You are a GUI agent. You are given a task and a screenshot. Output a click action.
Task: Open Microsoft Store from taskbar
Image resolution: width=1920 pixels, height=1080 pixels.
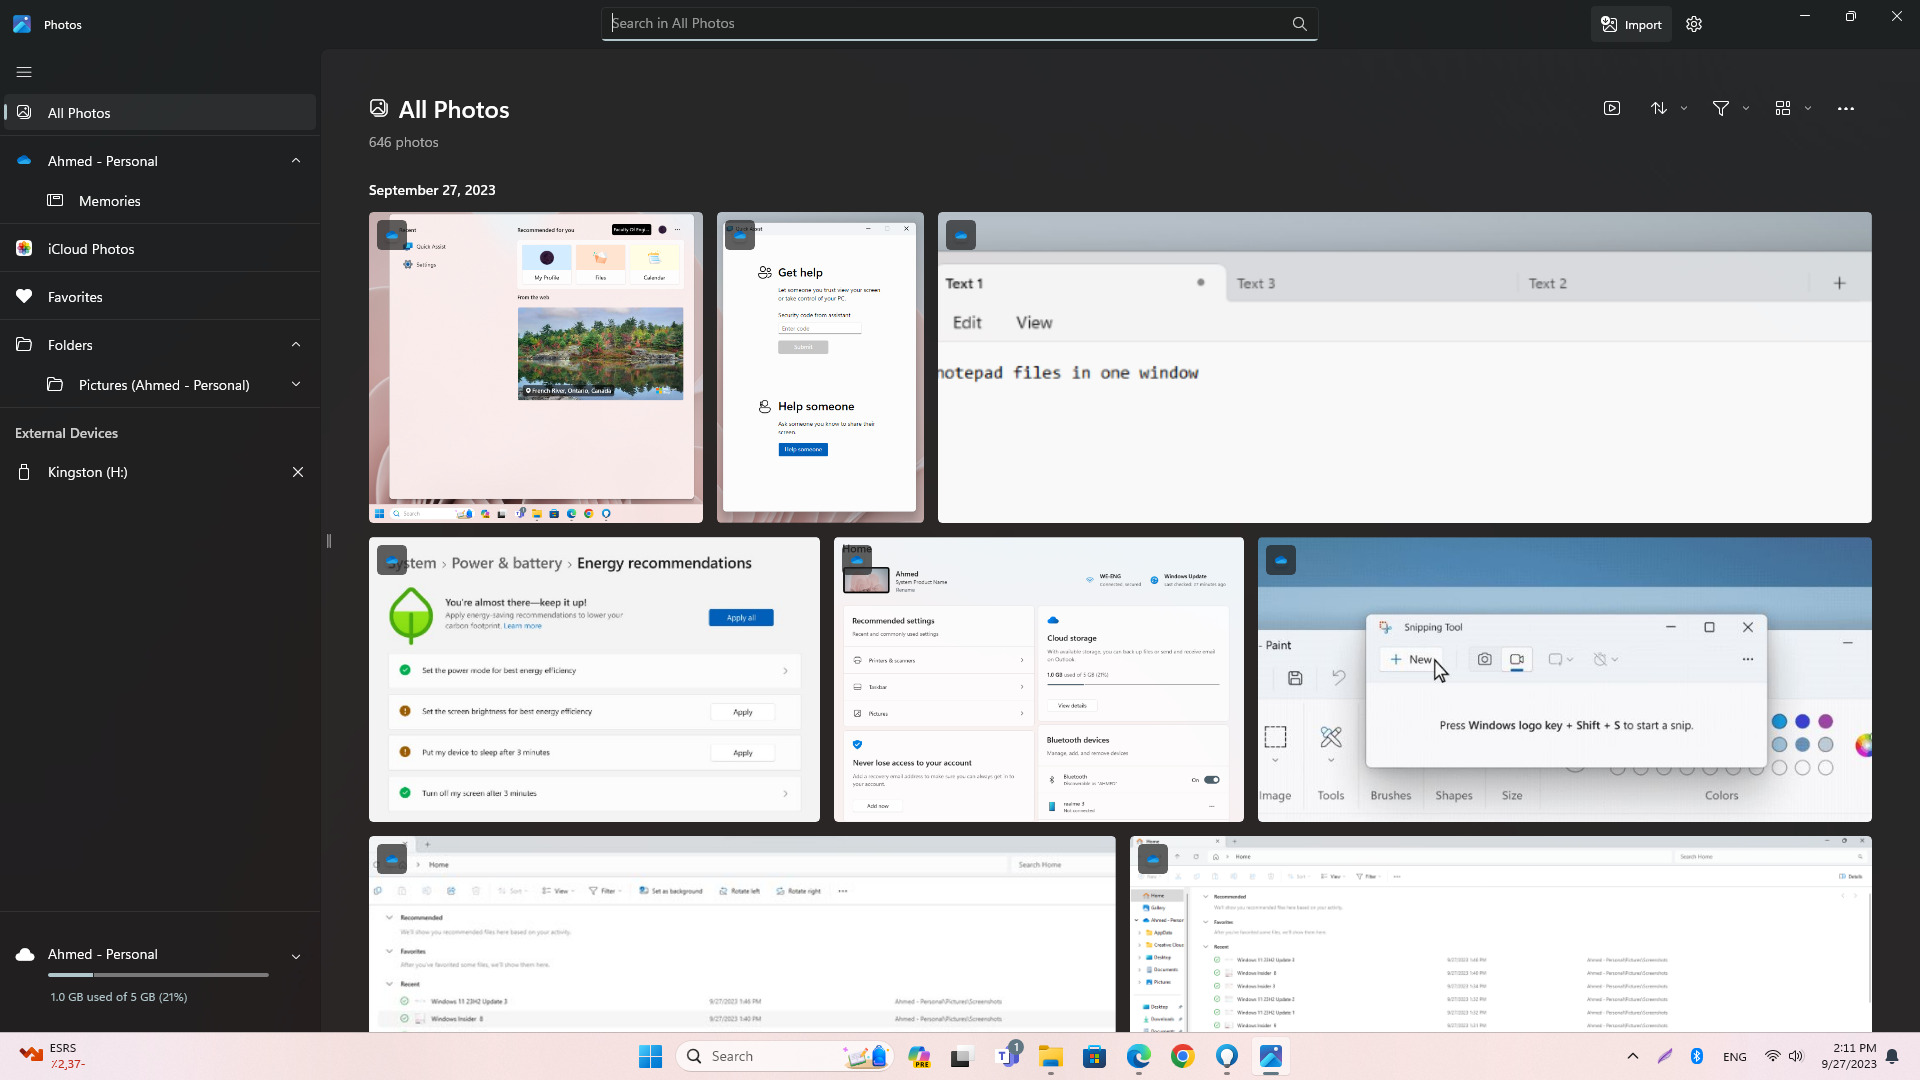tap(1095, 1056)
